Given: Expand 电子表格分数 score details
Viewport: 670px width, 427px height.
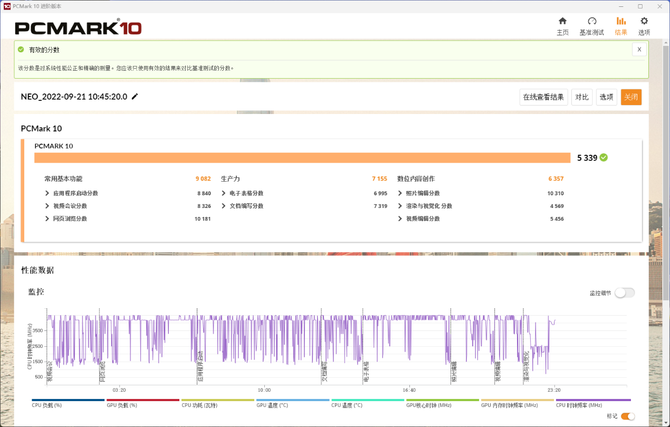Looking at the screenshot, I should pos(222,193).
